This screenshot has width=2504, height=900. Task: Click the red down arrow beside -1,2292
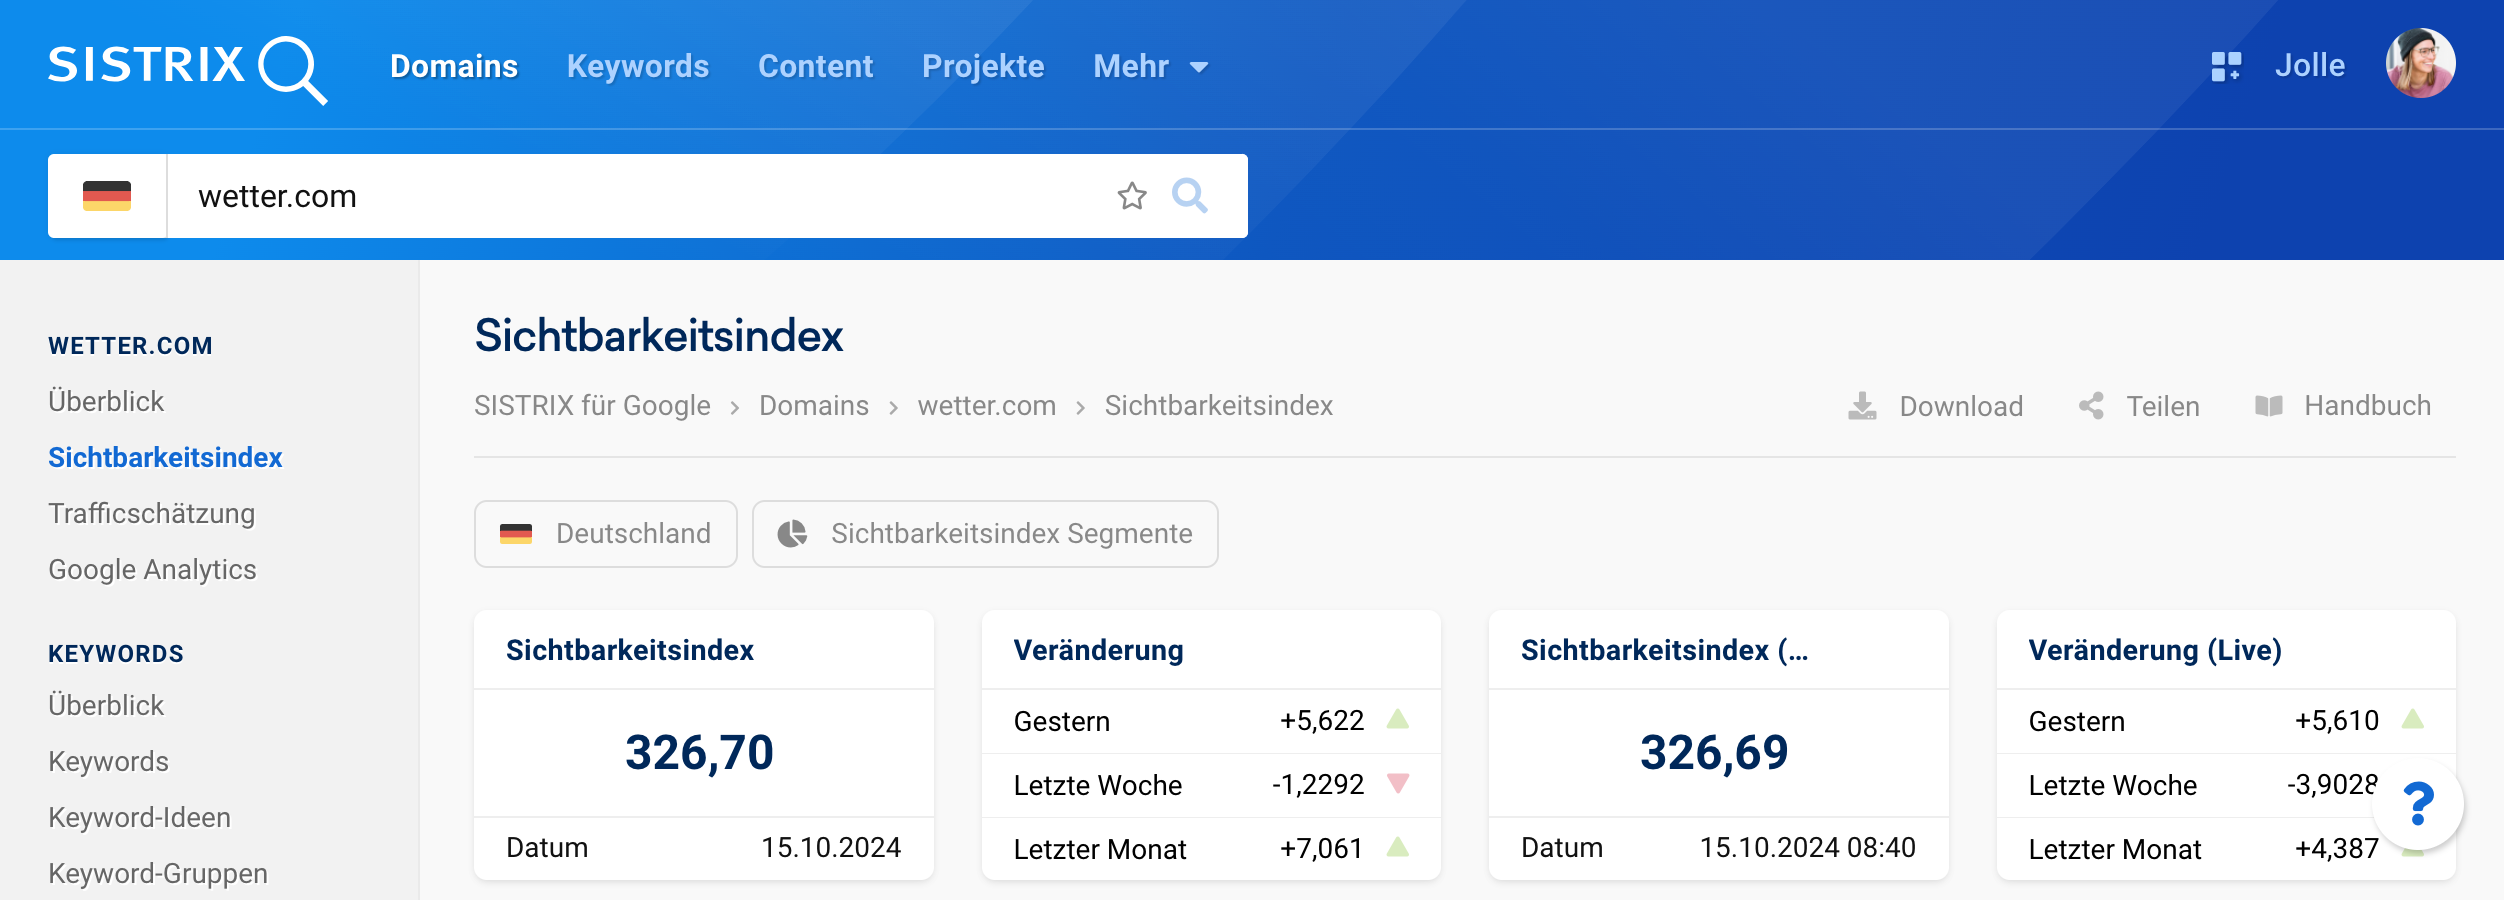(1398, 783)
